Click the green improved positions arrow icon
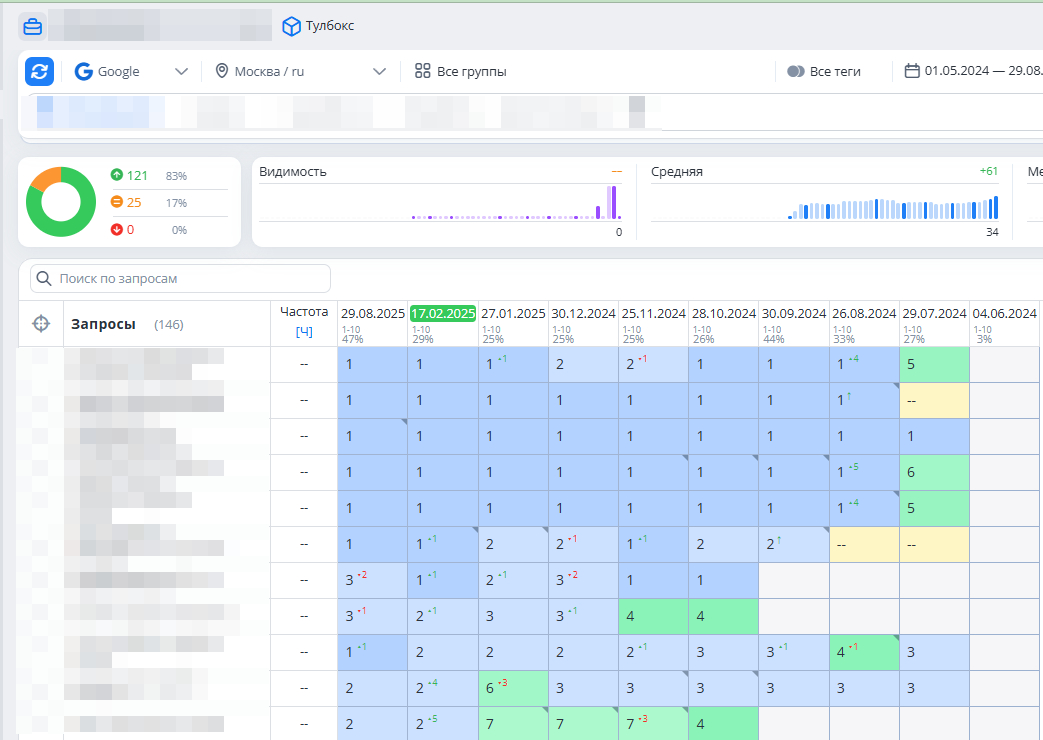The width and height of the screenshot is (1043, 740). 116,174
